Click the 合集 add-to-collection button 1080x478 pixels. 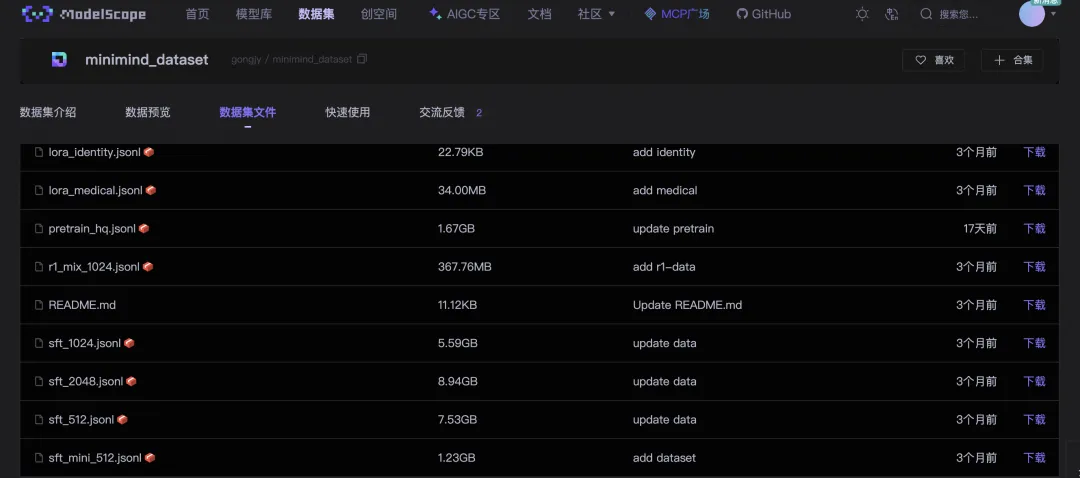tap(1012, 60)
